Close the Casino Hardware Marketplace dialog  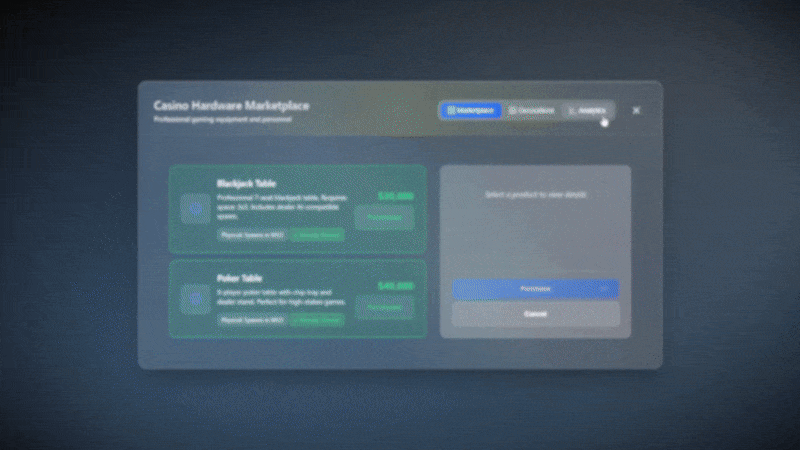point(636,110)
